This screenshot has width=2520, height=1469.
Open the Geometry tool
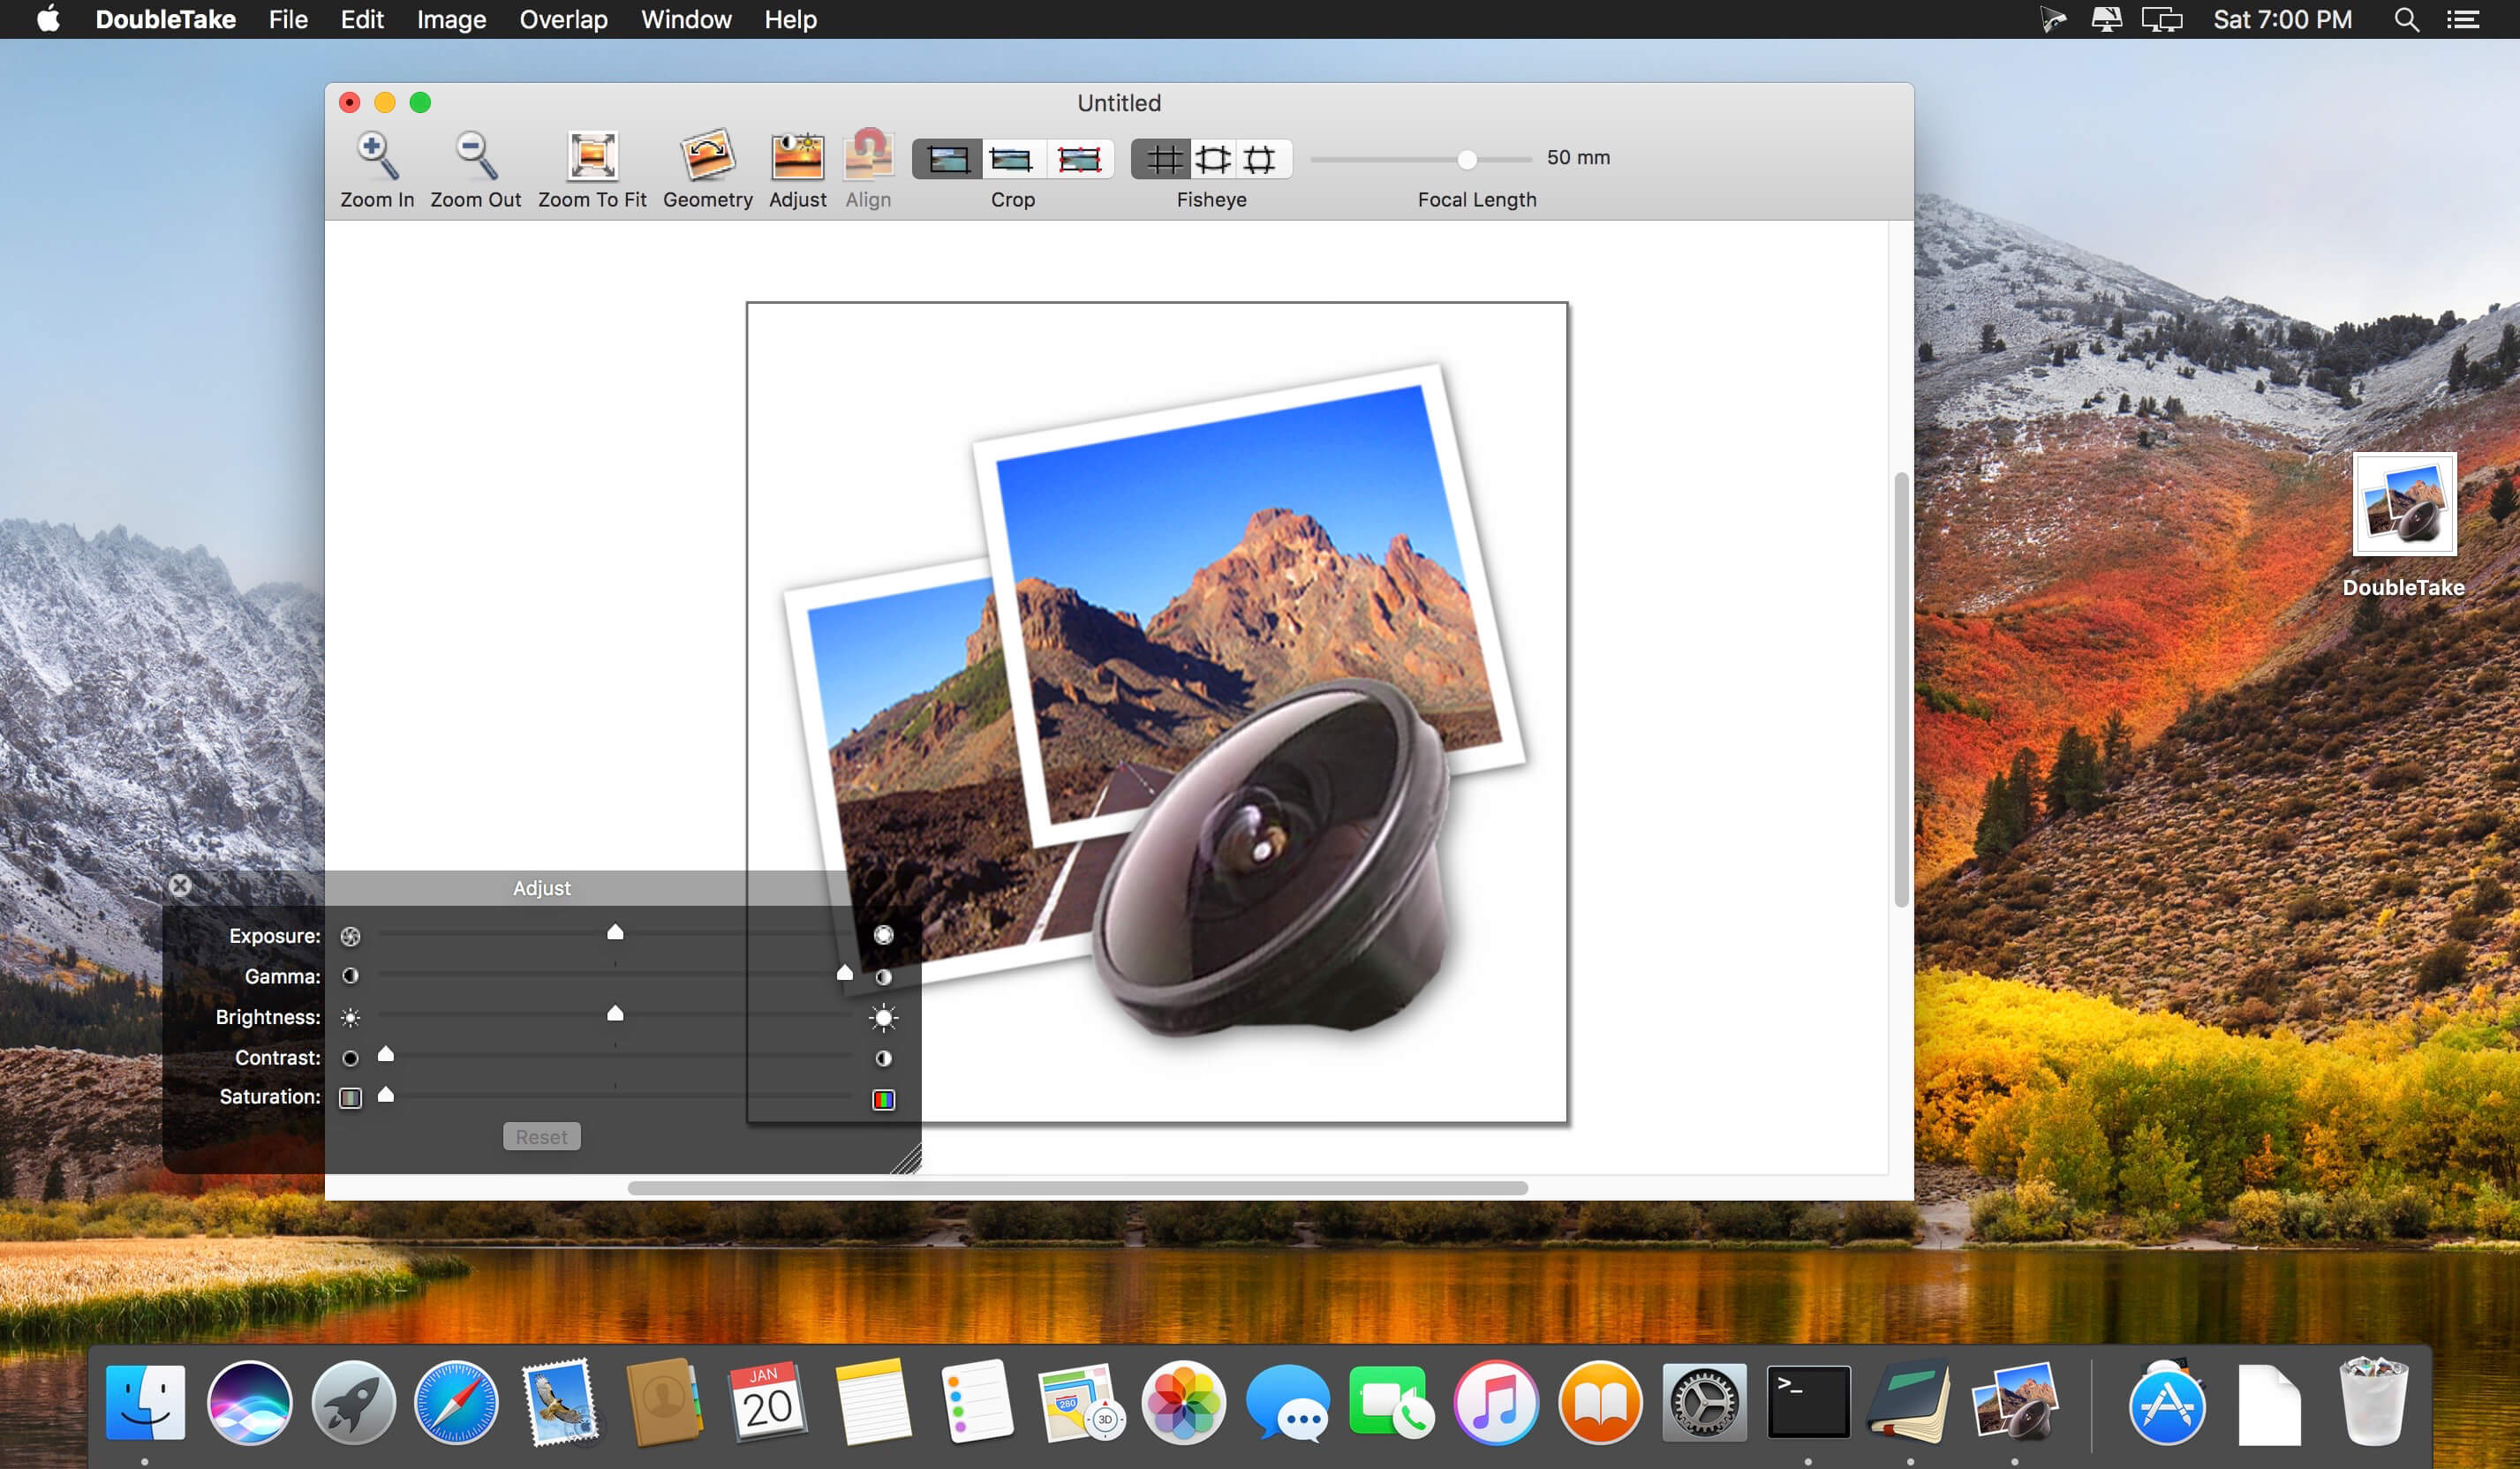(707, 158)
